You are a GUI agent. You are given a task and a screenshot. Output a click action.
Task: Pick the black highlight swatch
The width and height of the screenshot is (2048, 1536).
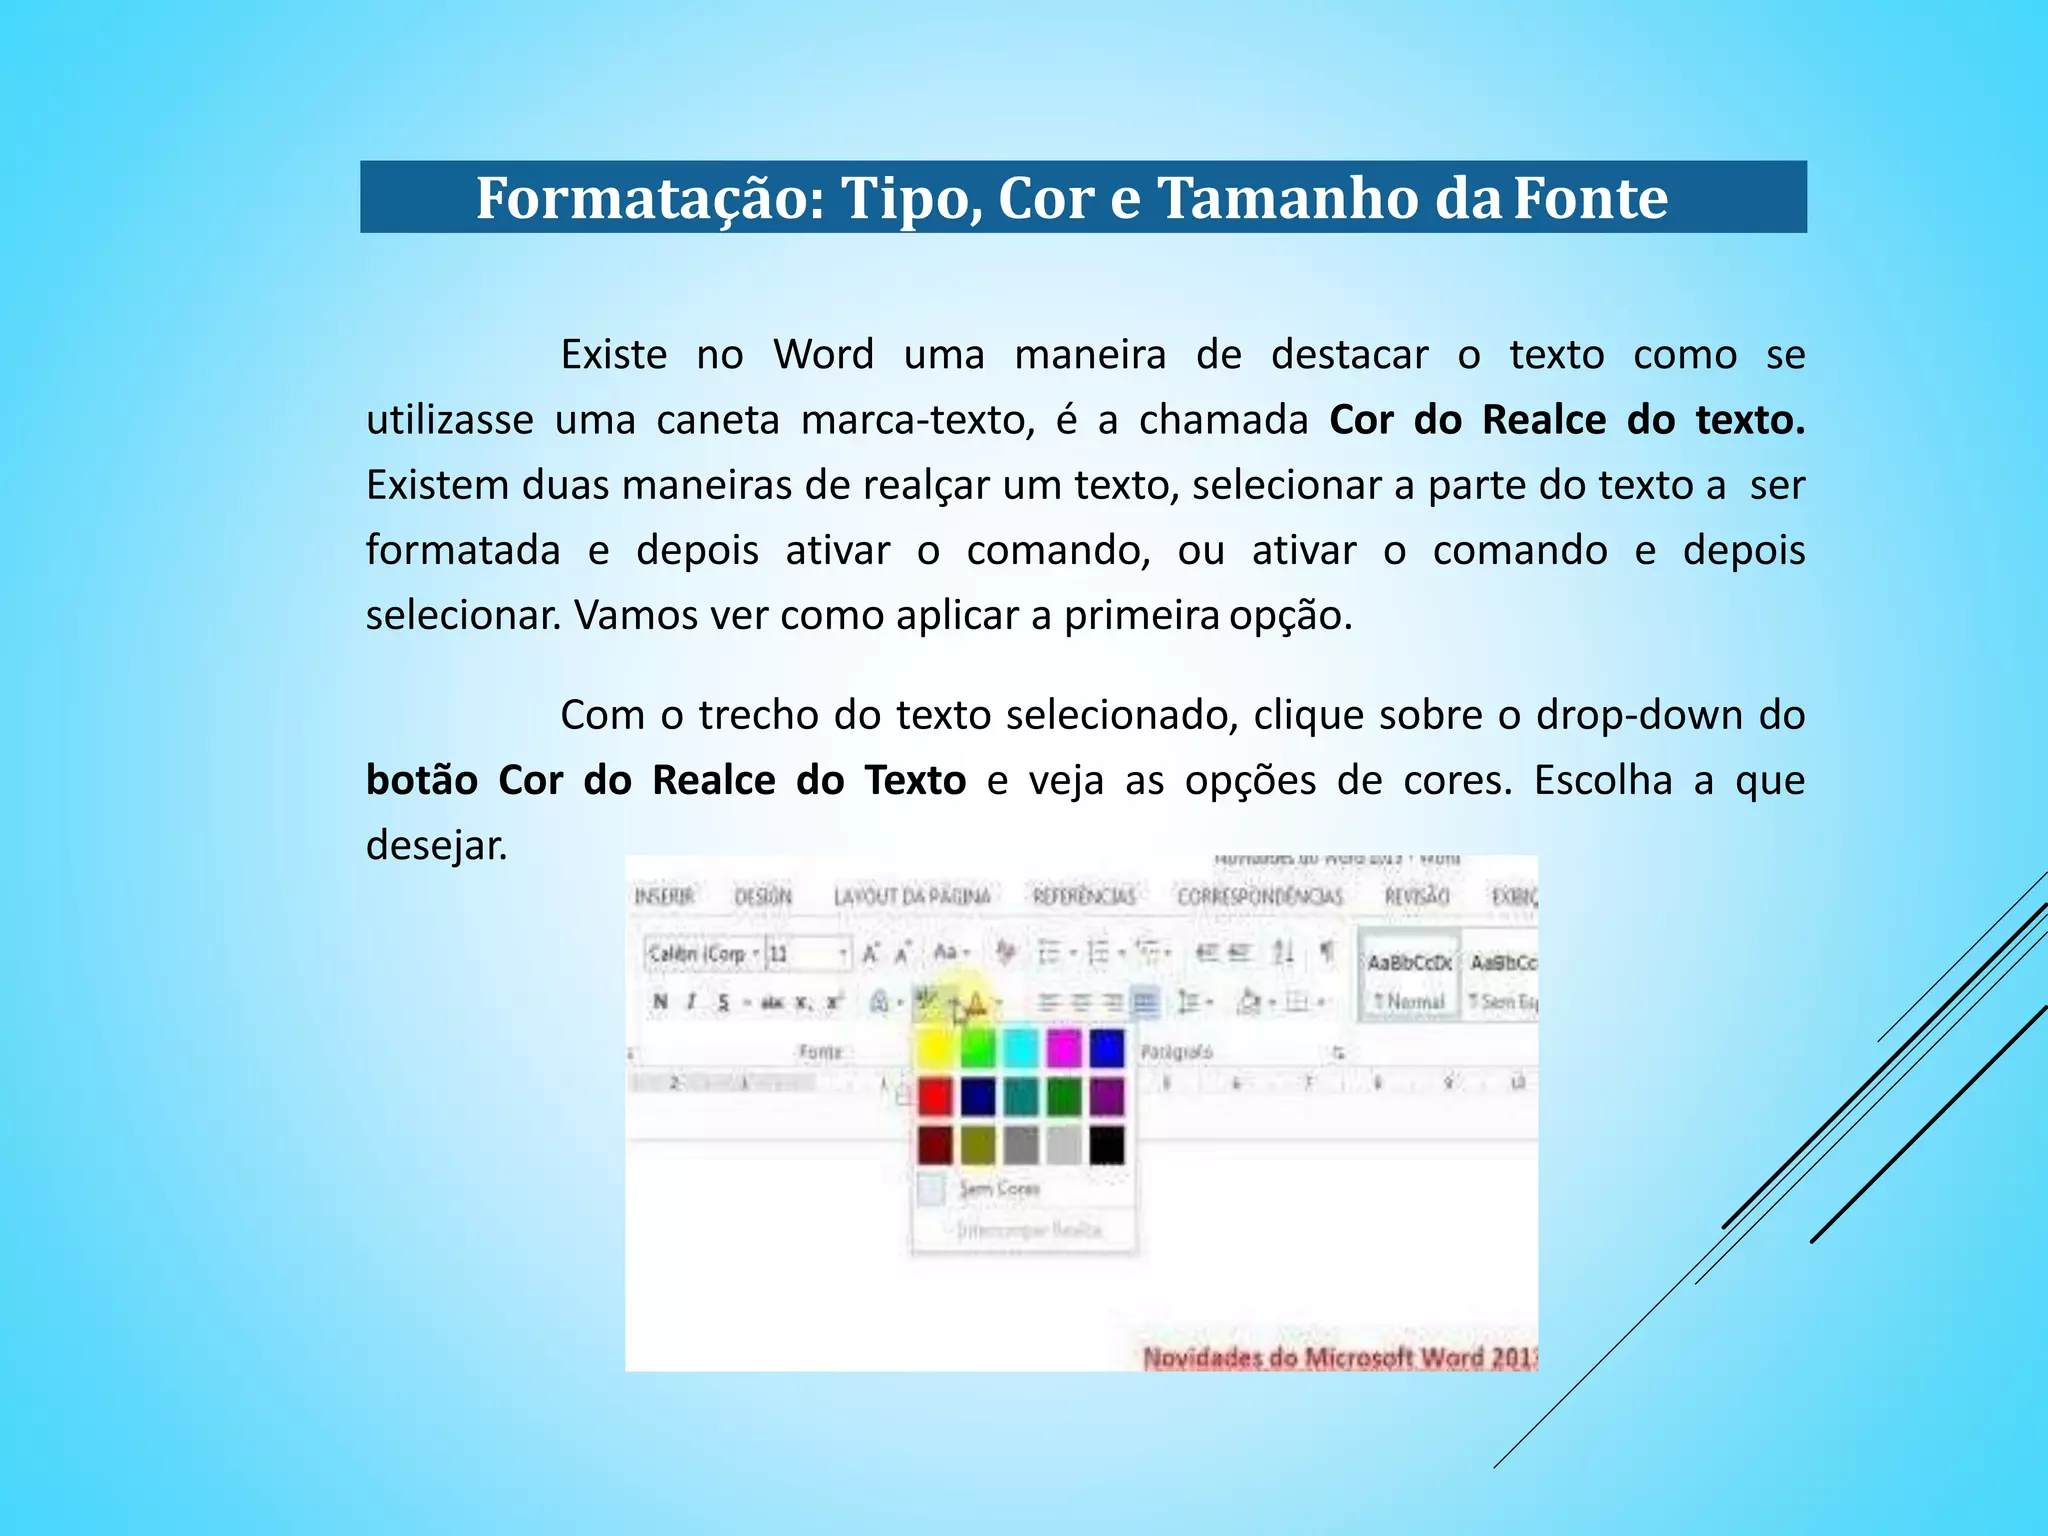pos(1107,1145)
